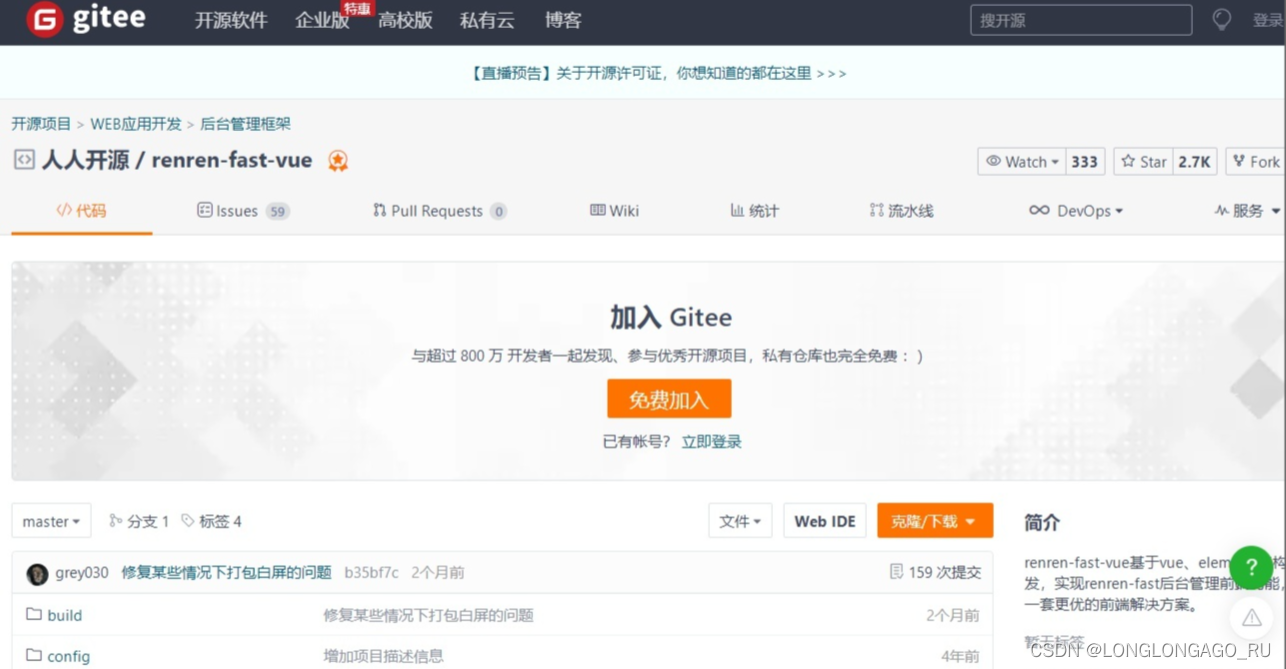This screenshot has width=1286, height=669.
Task: Open 企业版 in the top navigation
Action: point(322,20)
